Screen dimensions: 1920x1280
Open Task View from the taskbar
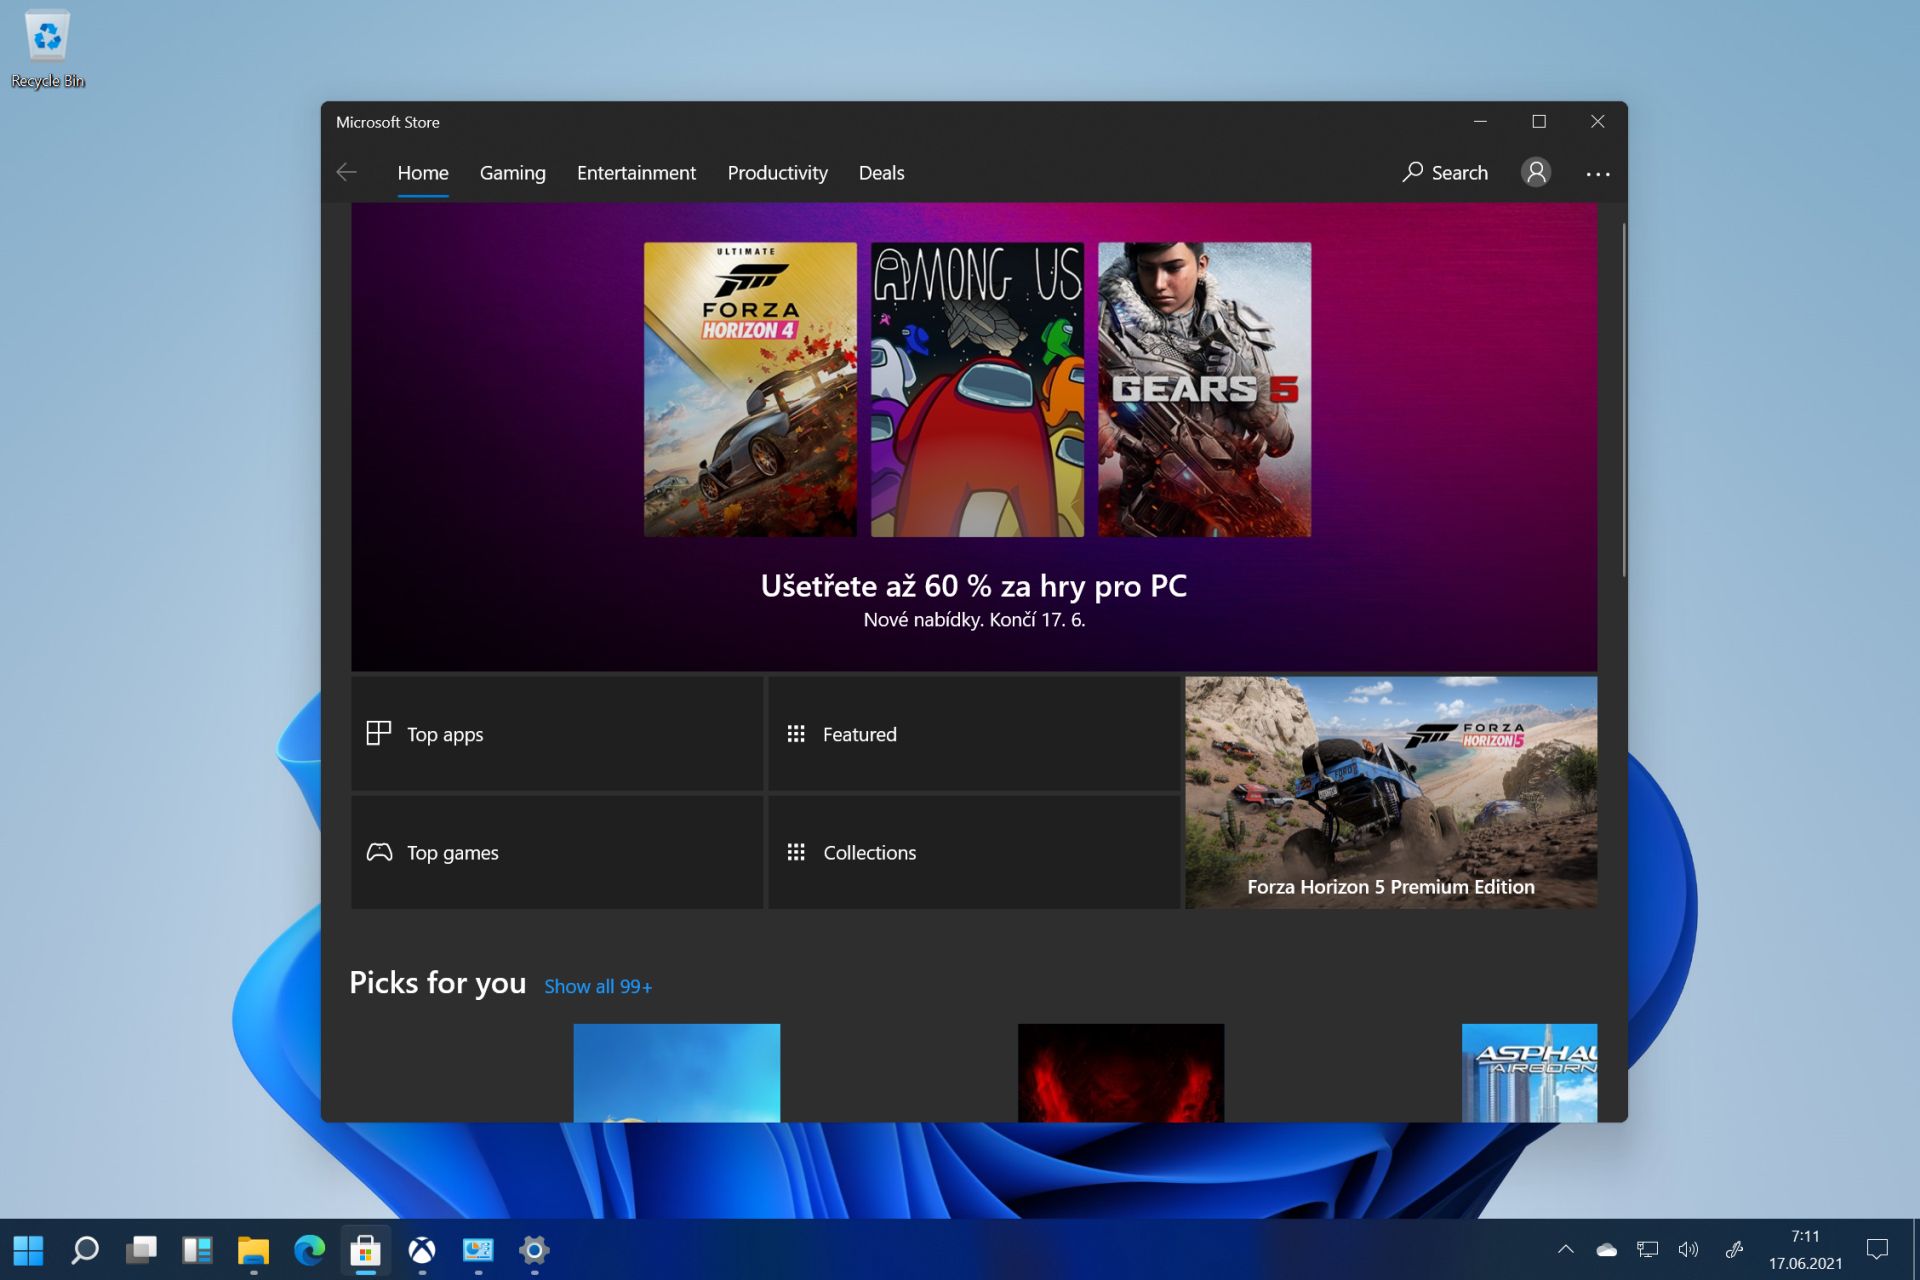pyautogui.click(x=141, y=1250)
